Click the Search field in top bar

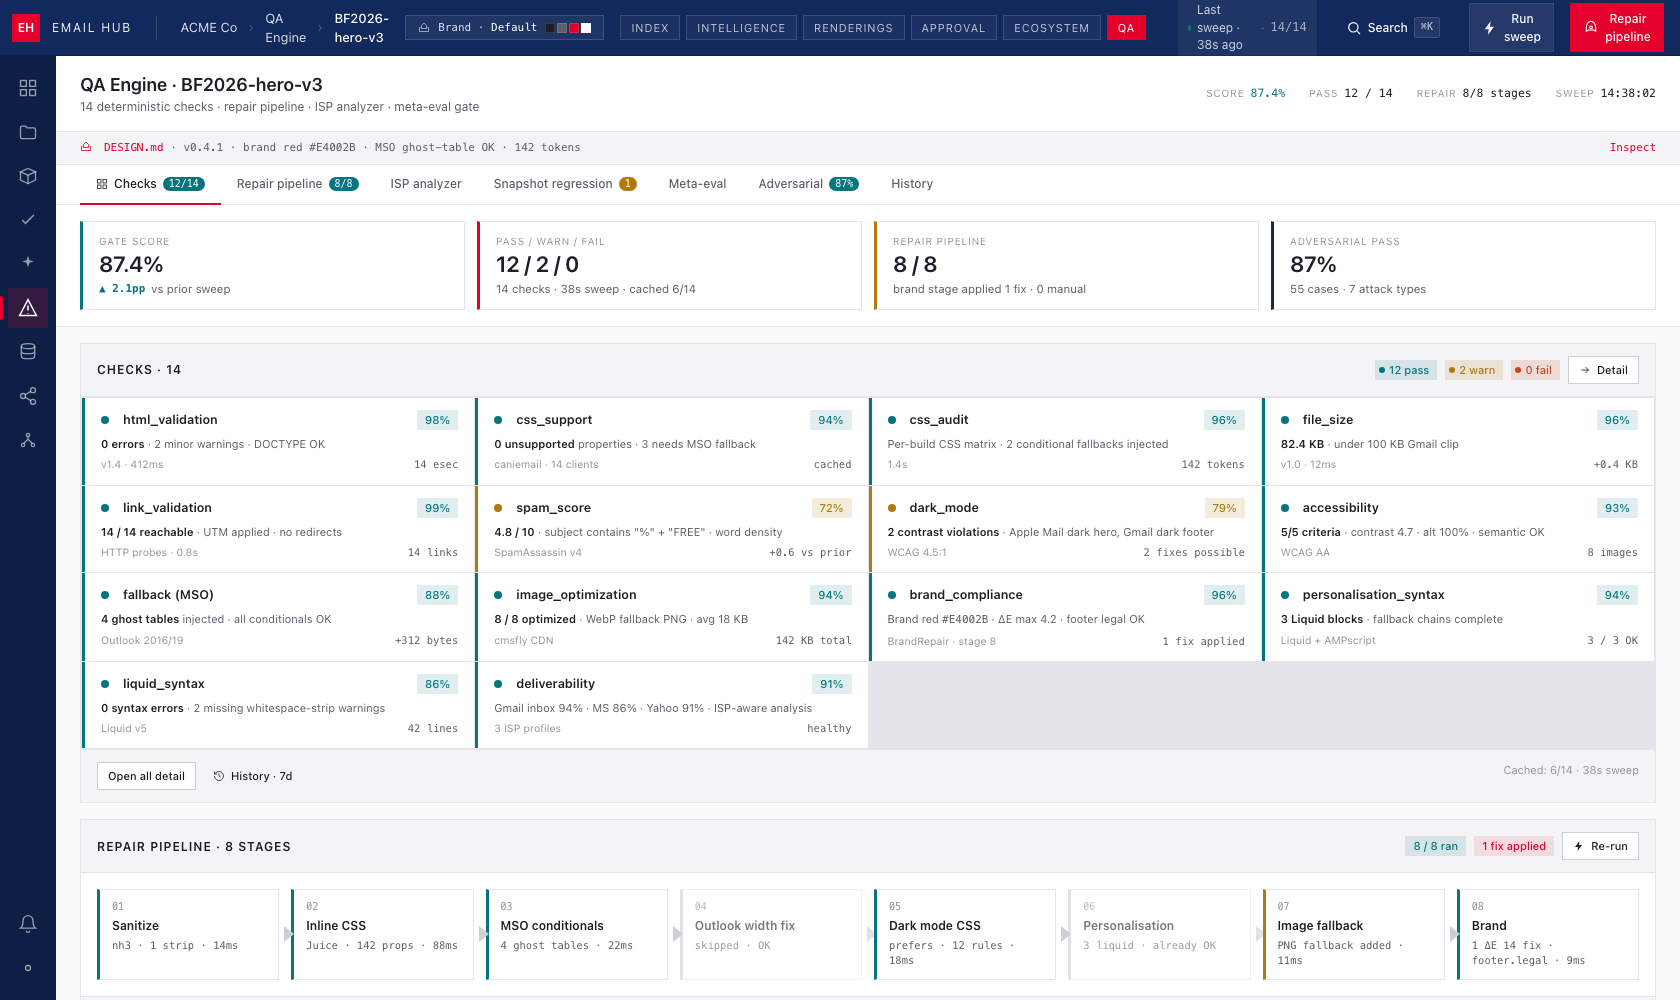point(1392,28)
